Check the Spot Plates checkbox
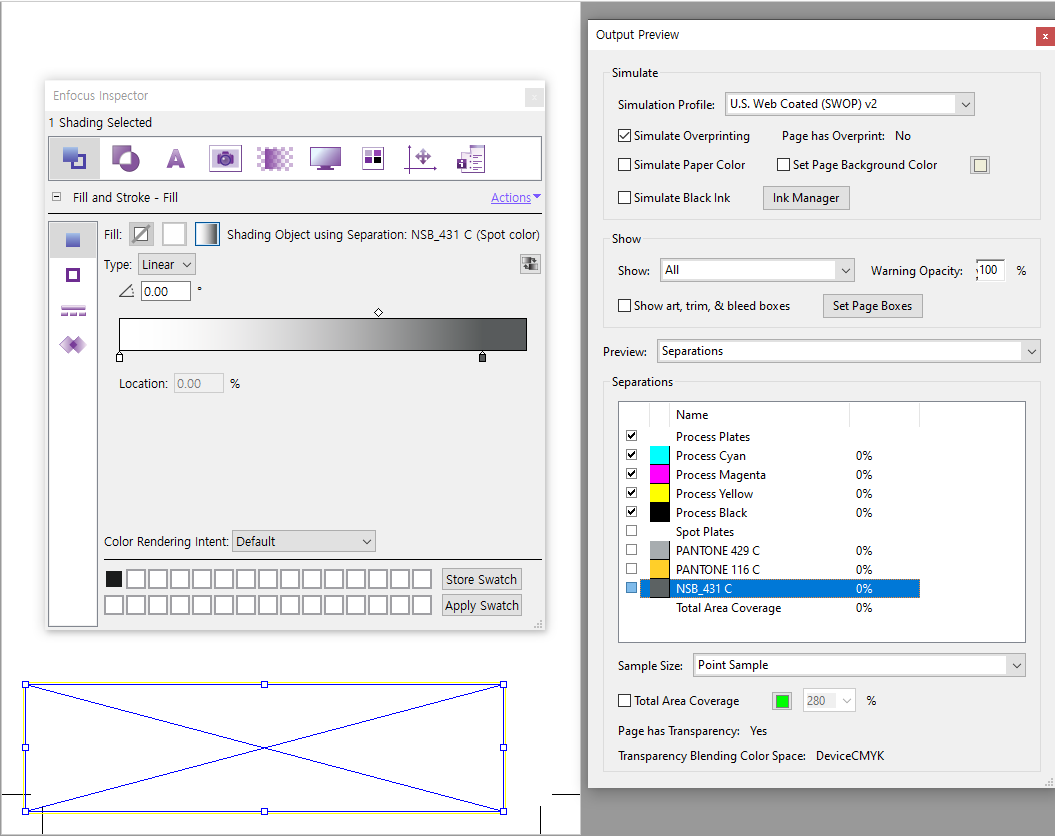1055x836 pixels. 631,531
